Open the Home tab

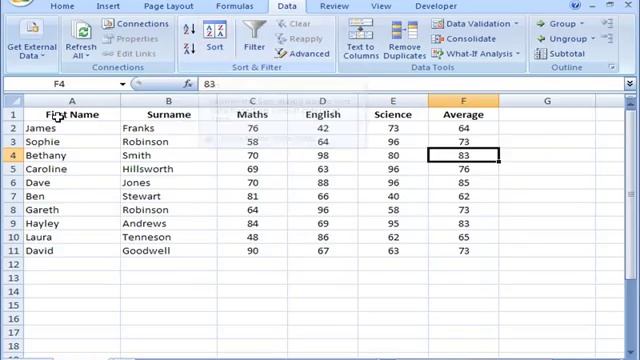62,6
